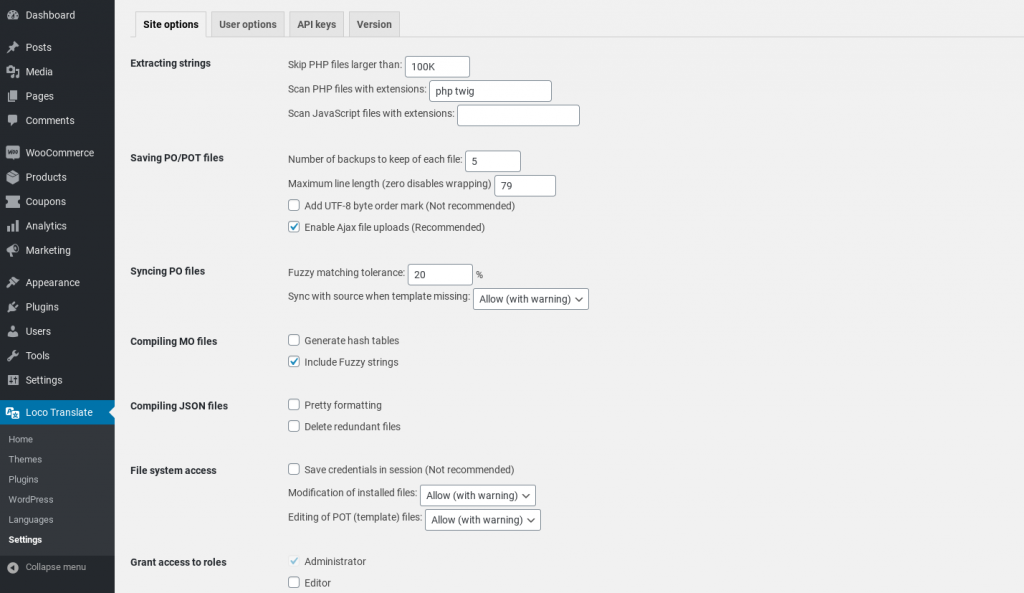The image size is (1024, 593).
Task: Click the Appearance paintbrush icon
Action: [12, 283]
